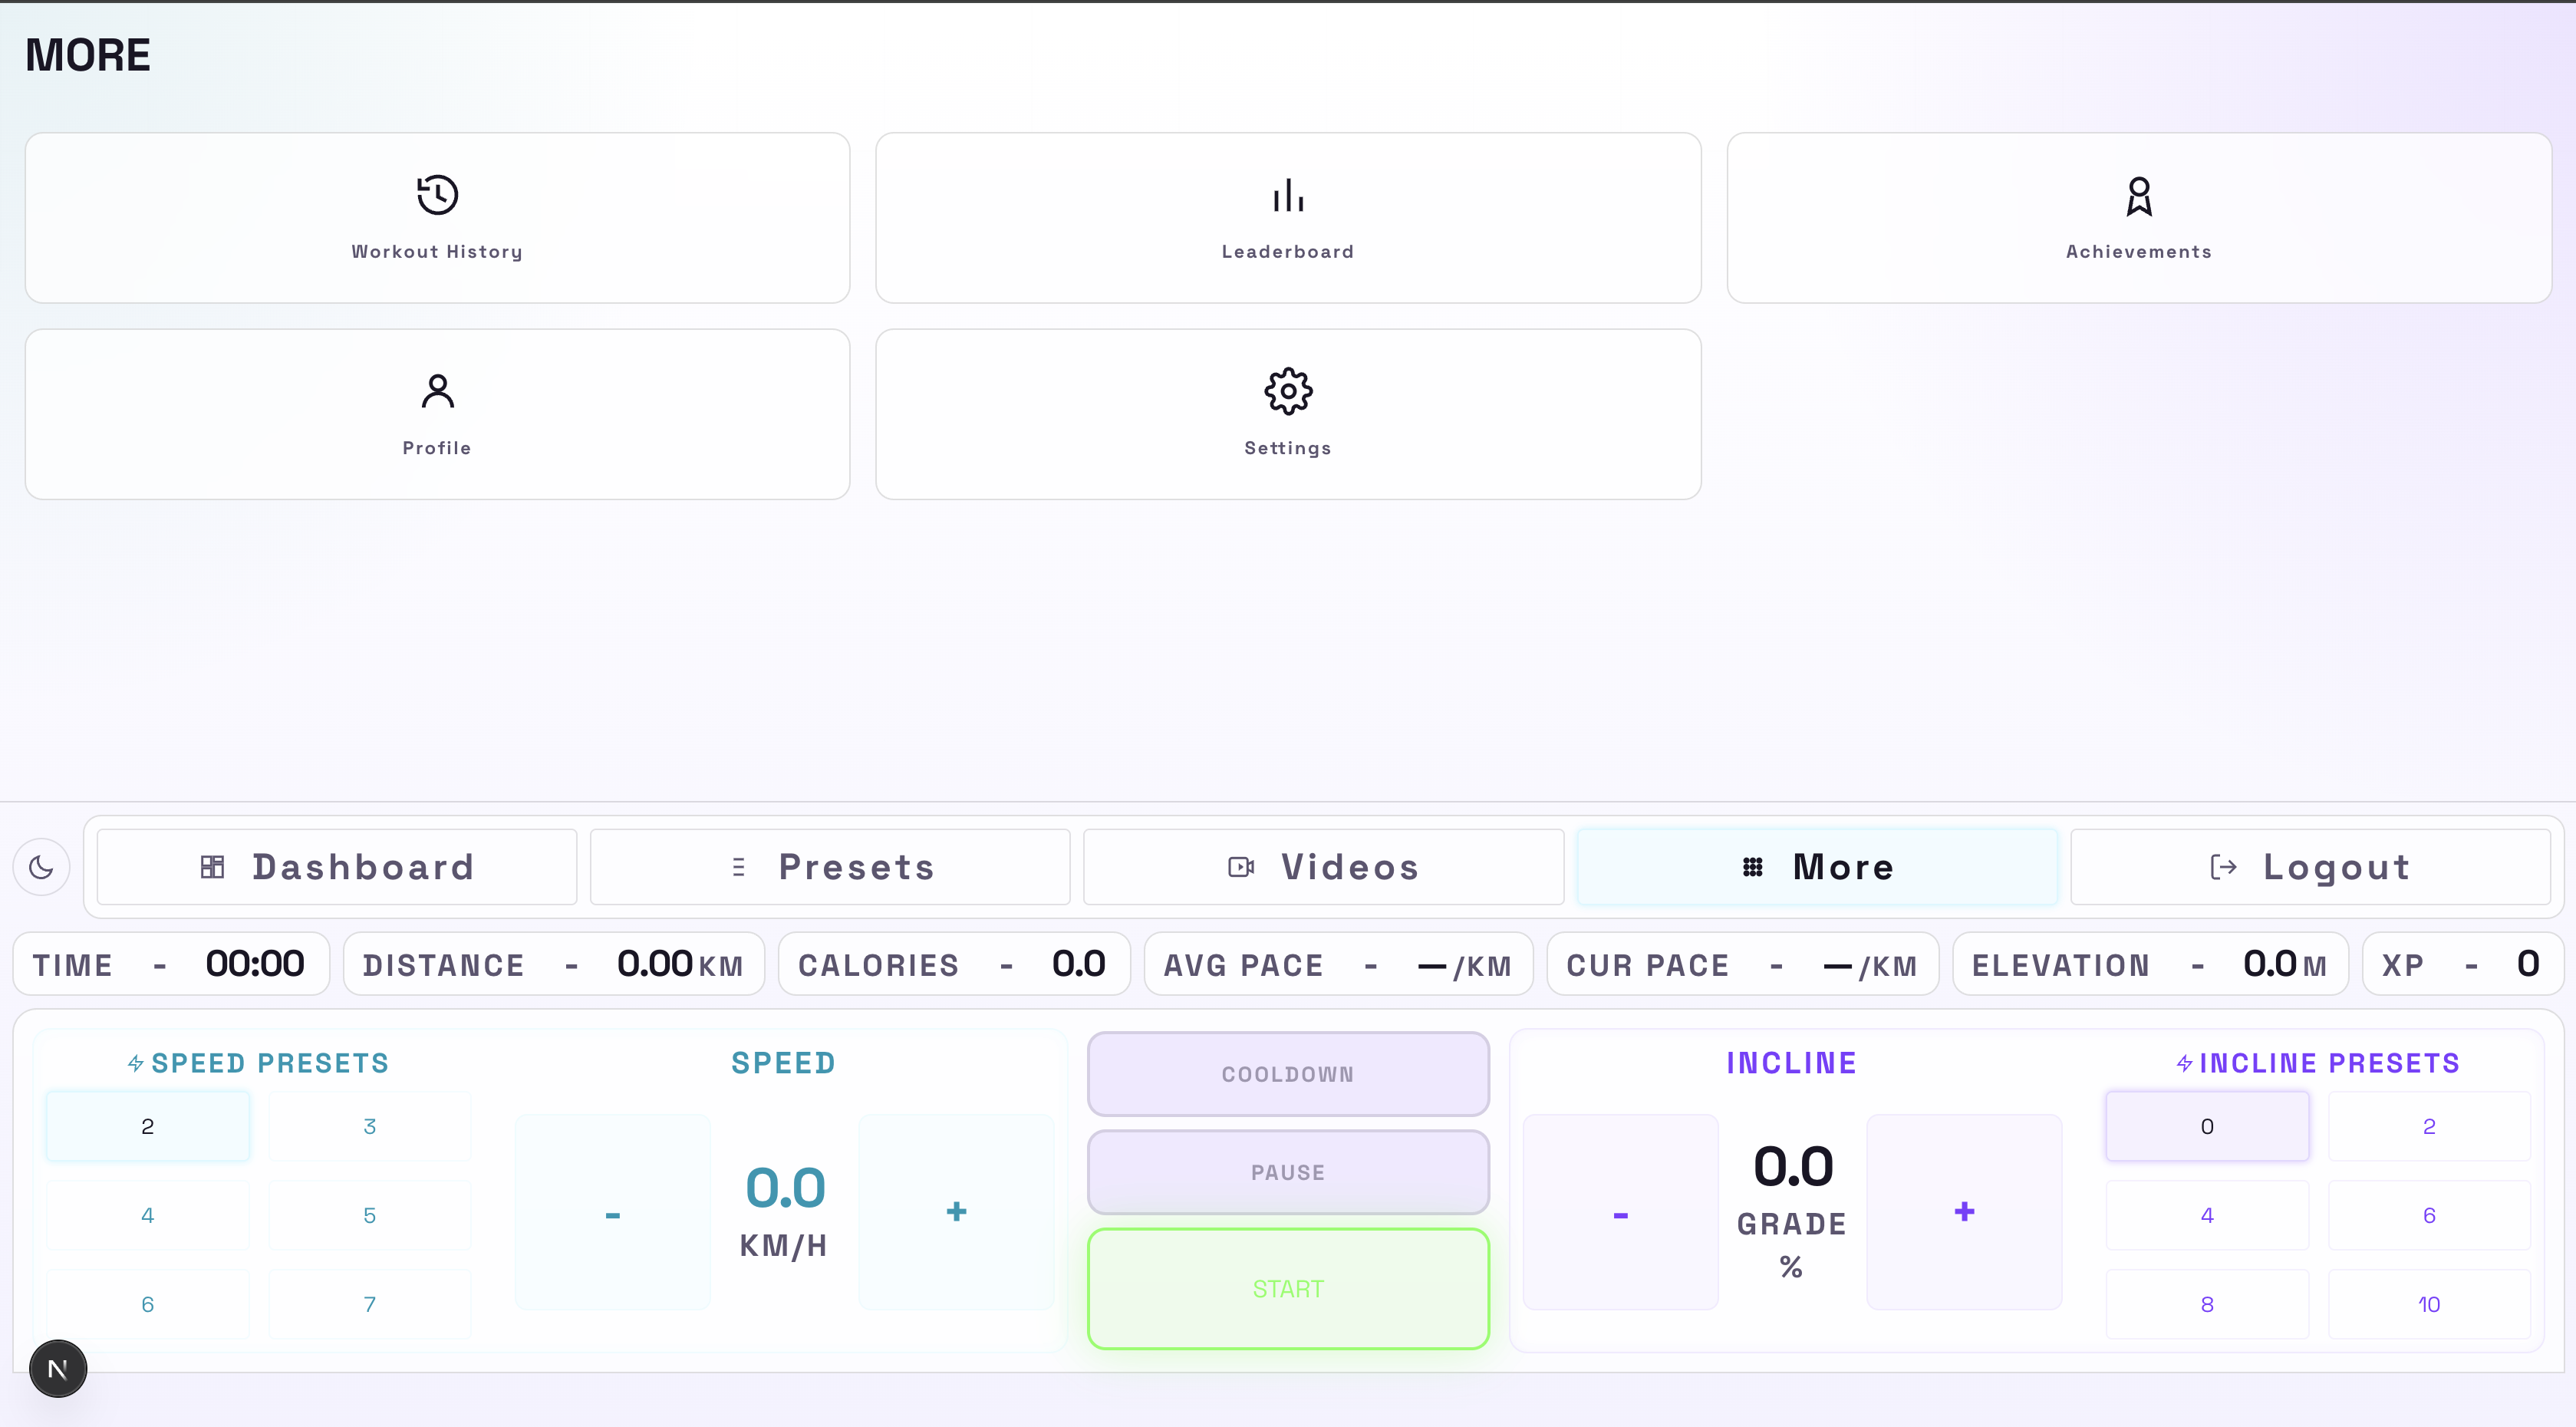Click the Dashboard grid icon

point(212,866)
